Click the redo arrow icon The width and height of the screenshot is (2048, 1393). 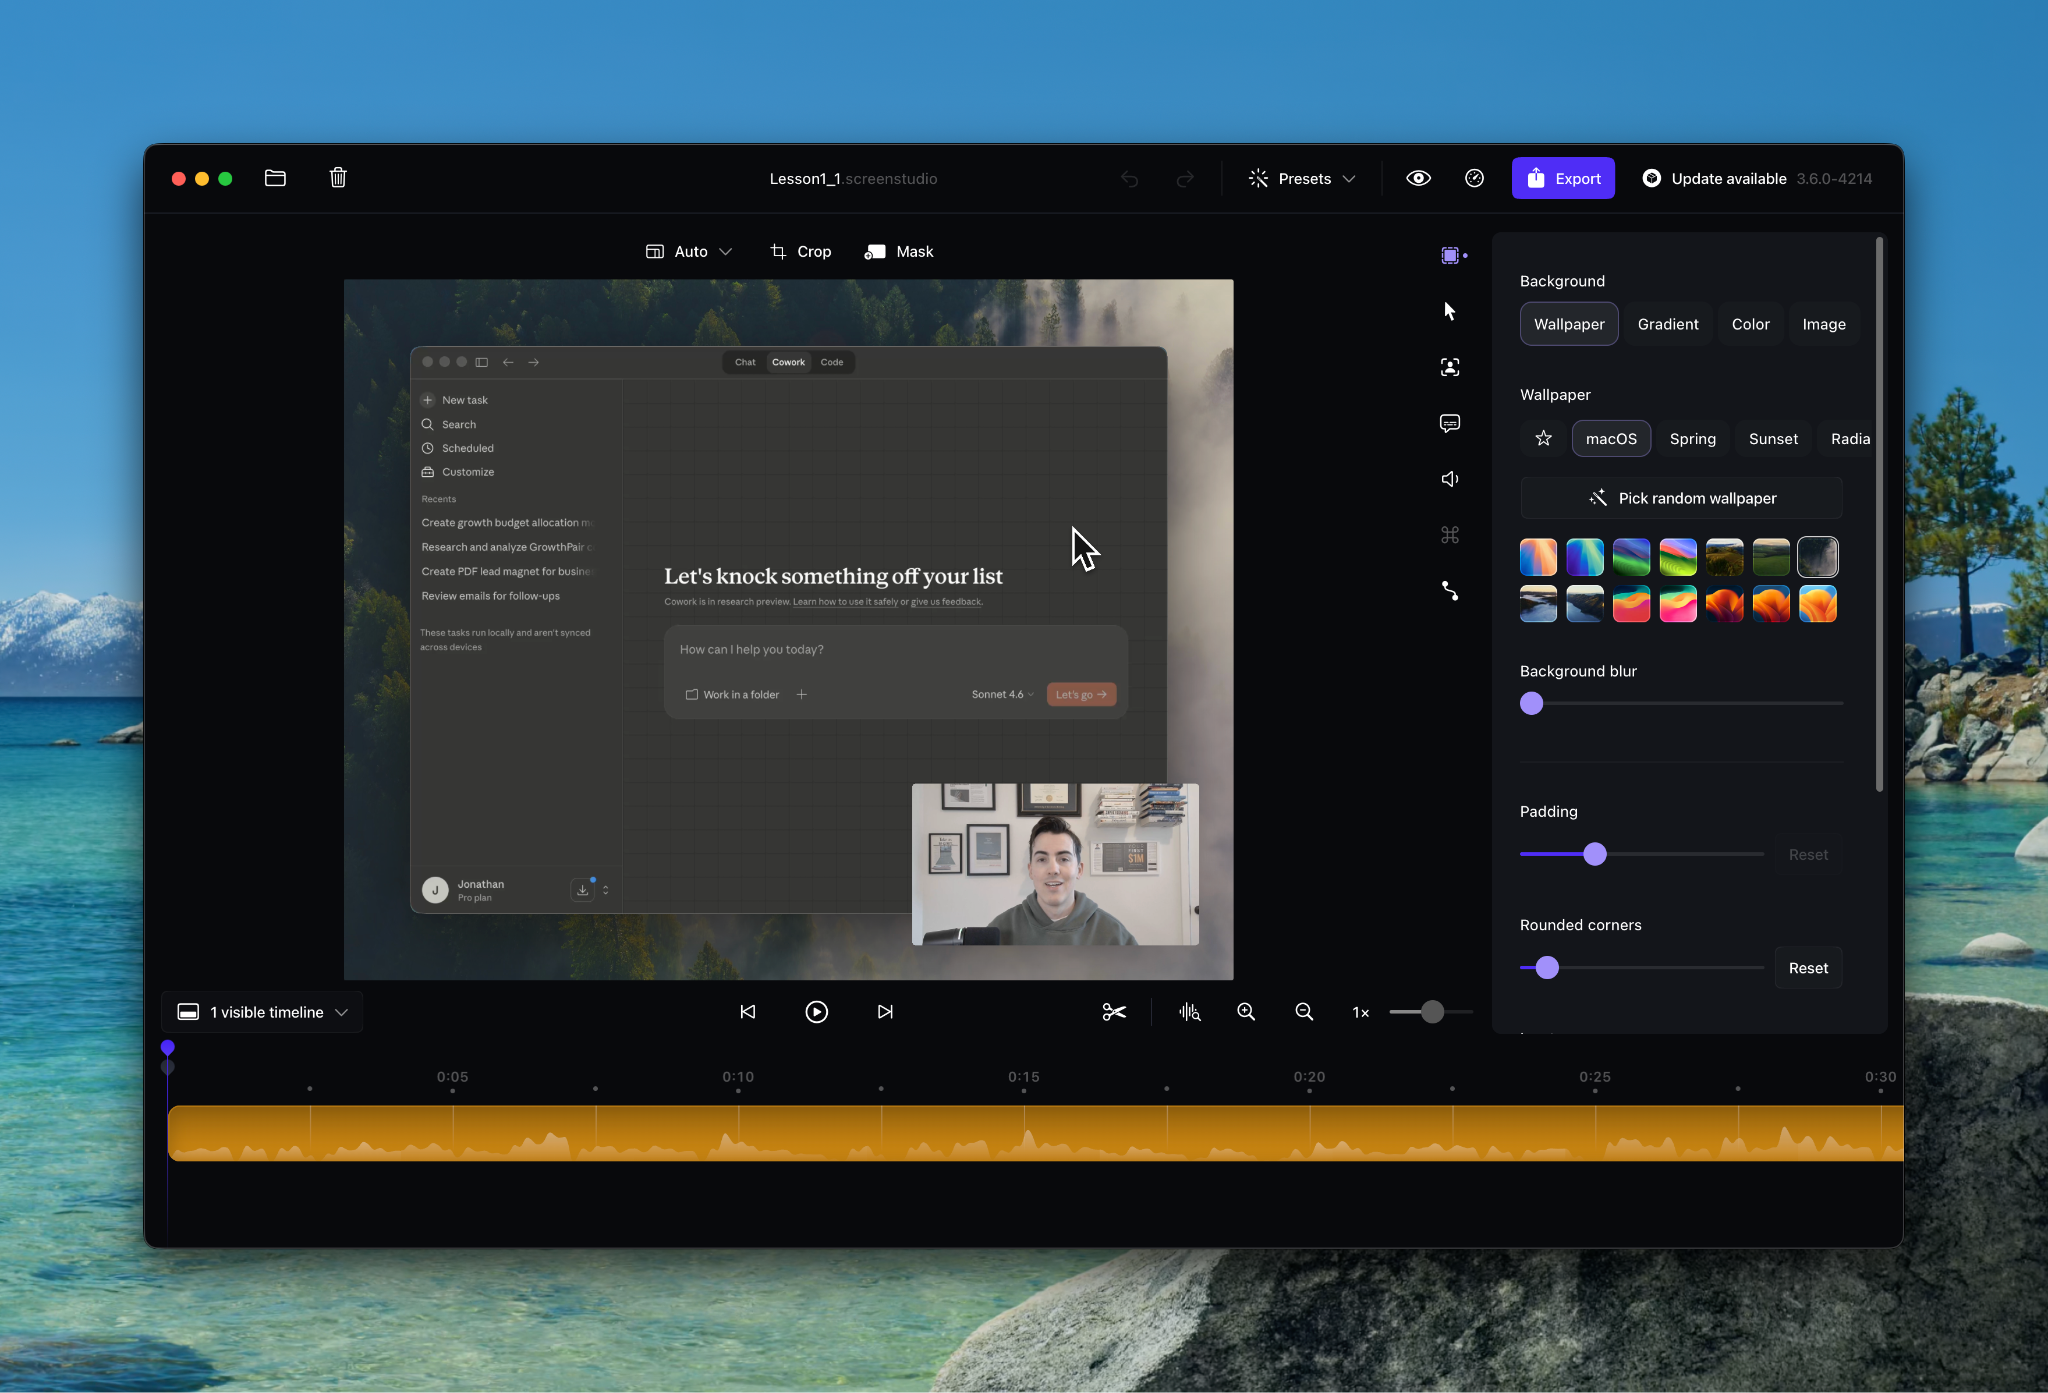pyautogui.click(x=1185, y=179)
